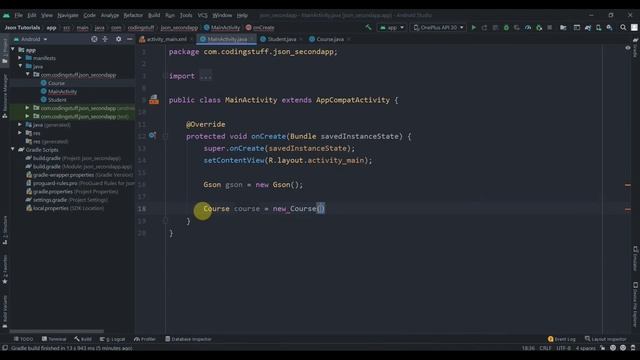Screen dimensions: 640x360
Task: Switch to the Course.java tab
Action: coord(330,39)
